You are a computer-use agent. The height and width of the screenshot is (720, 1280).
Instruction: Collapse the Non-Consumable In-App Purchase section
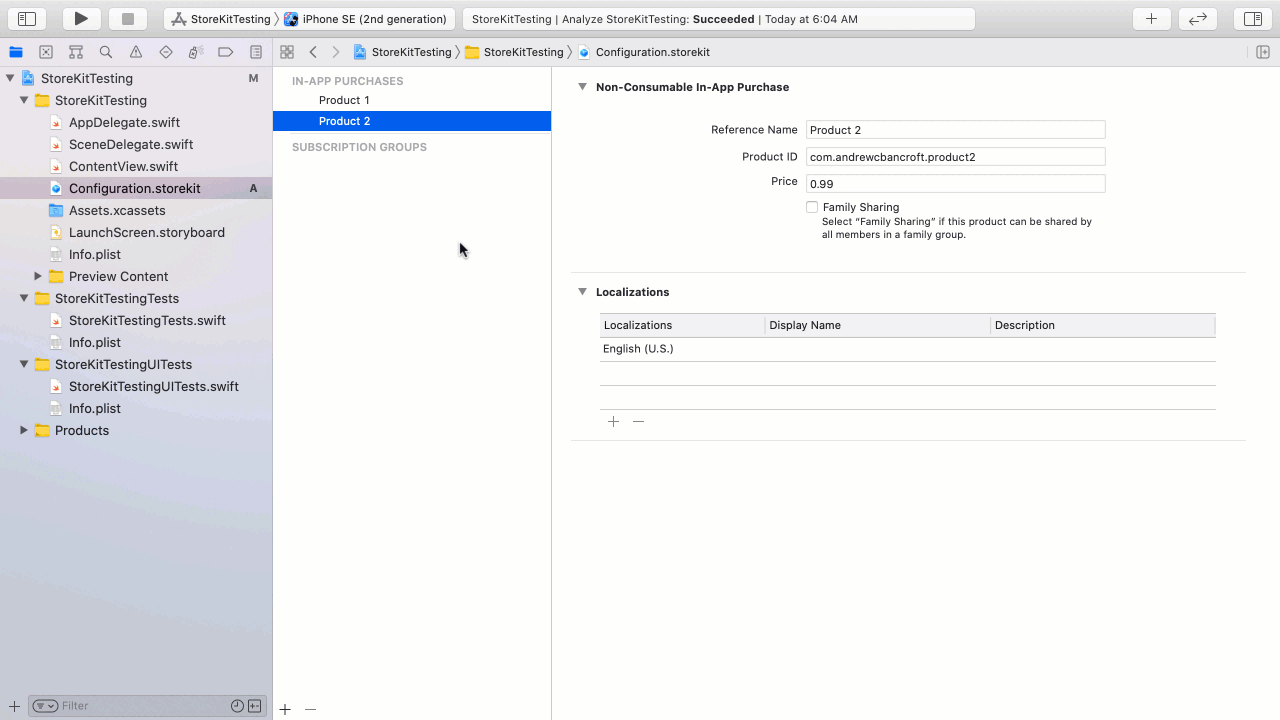(x=583, y=87)
